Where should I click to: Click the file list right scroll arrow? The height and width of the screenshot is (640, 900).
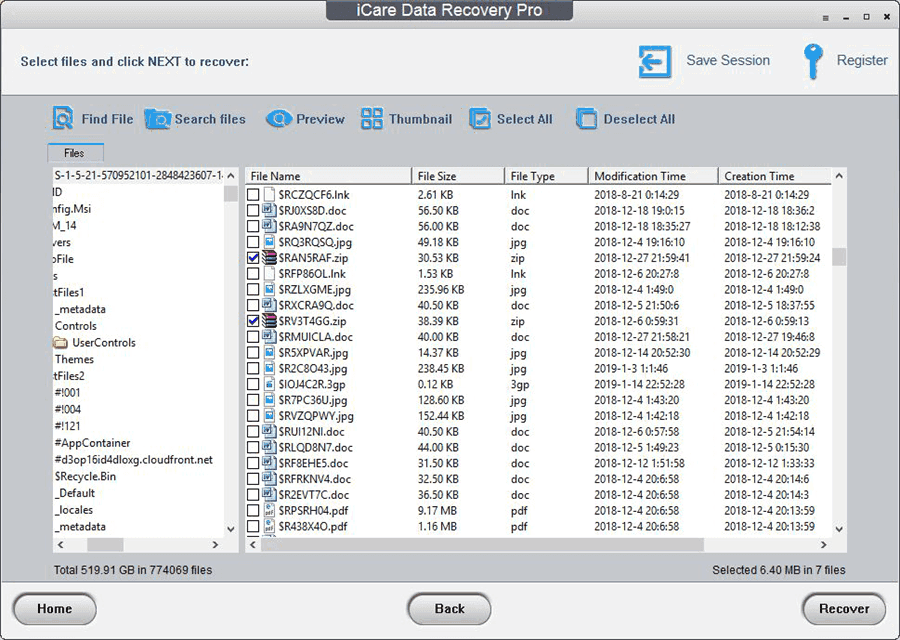coord(824,545)
